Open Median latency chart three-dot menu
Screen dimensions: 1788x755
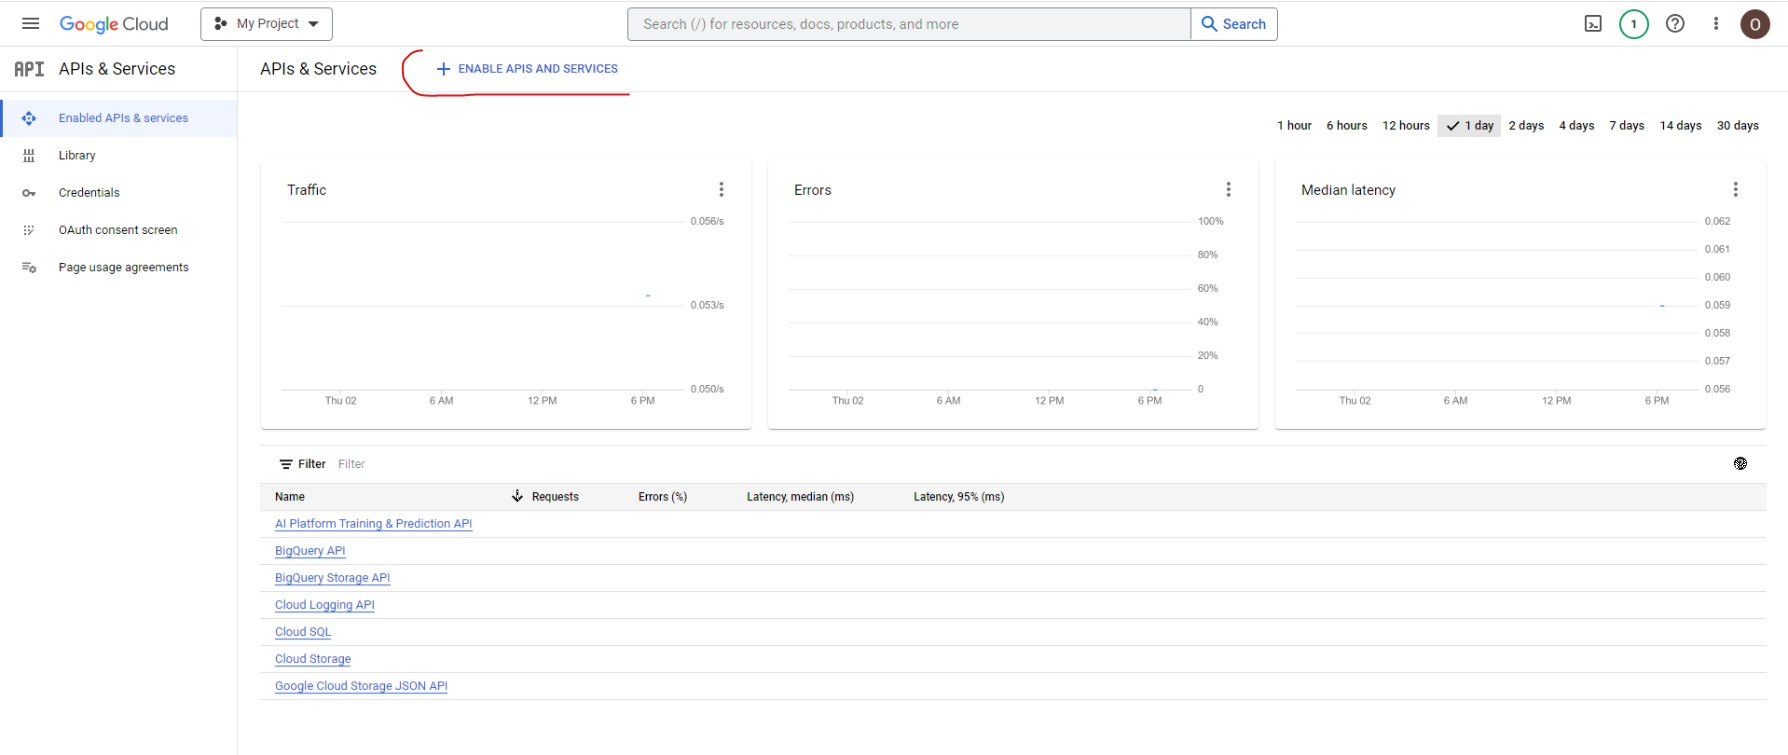pos(1735,189)
